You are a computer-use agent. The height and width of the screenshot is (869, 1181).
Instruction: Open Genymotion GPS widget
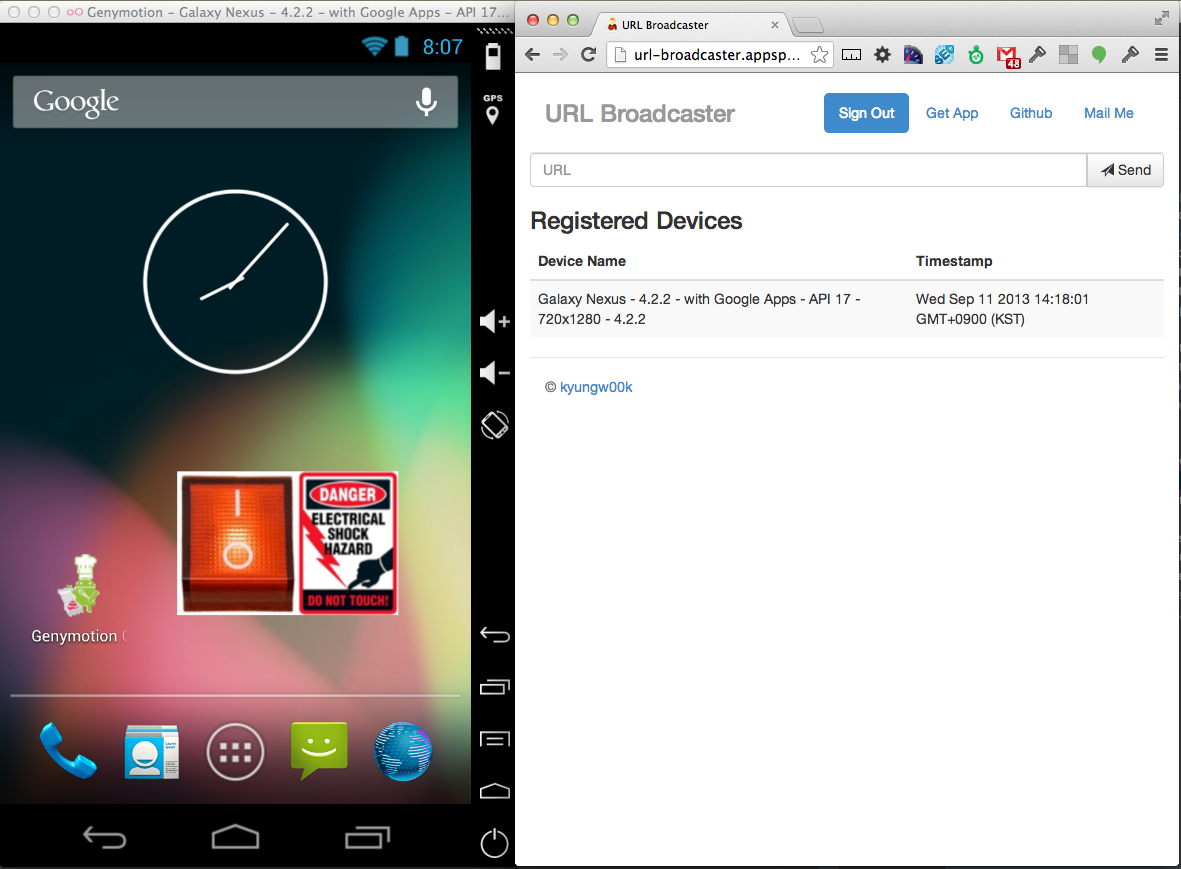coord(493,109)
